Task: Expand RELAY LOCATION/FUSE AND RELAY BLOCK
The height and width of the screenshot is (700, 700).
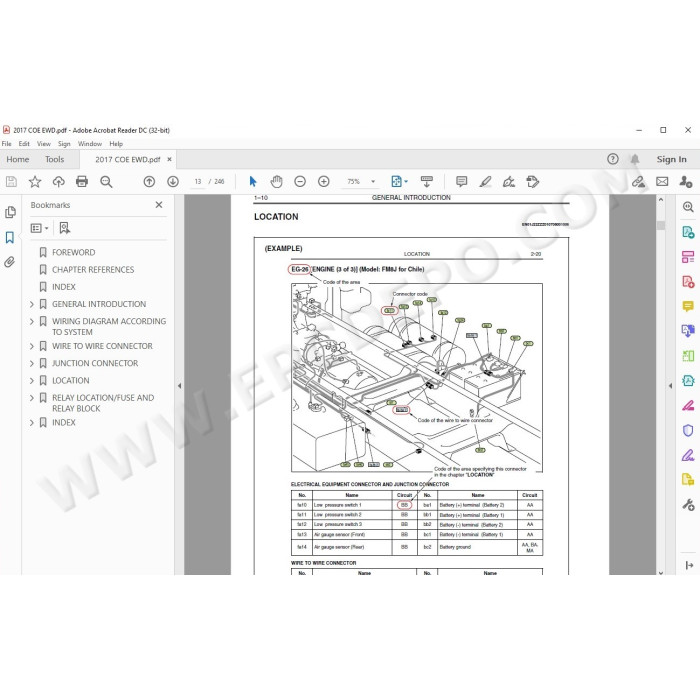Action: 32,398
